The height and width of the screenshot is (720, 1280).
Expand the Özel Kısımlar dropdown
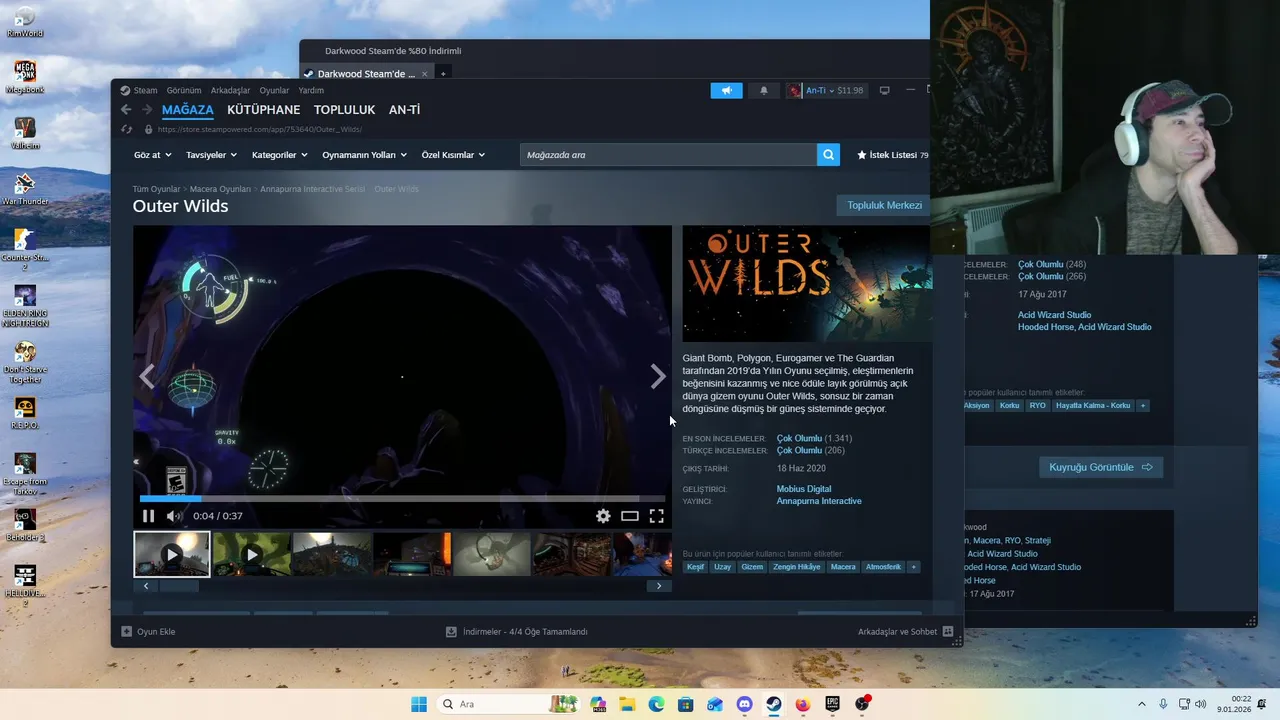coord(453,155)
